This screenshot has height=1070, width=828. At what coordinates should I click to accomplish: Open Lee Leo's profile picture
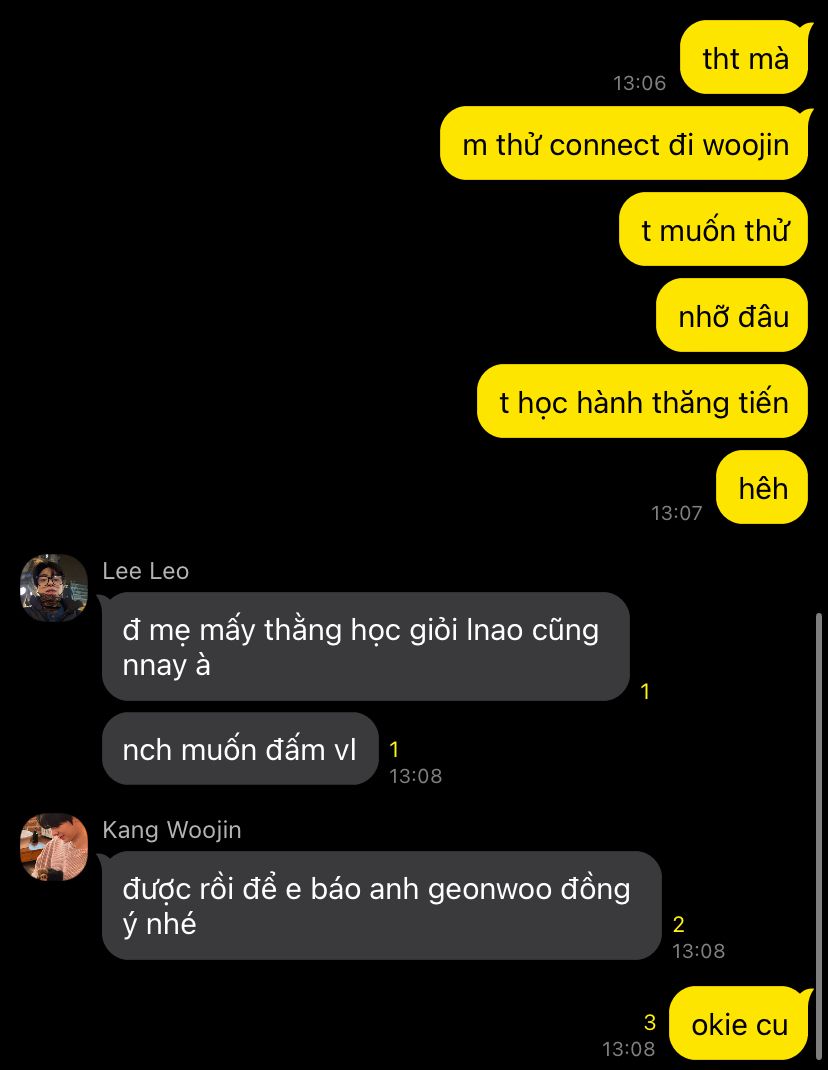(54, 588)
